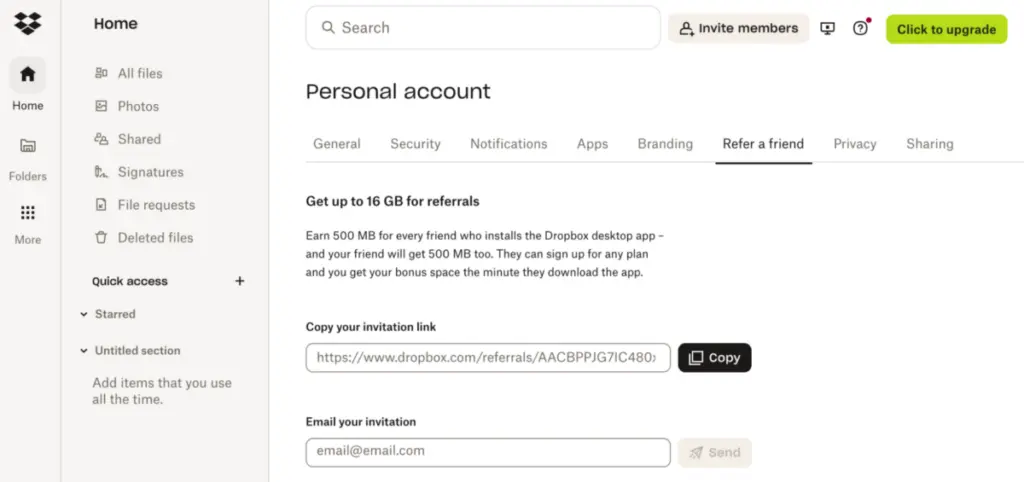Copy the invitation link with Copy button
This screenshot has height=482, width=1024.
pos(714,358)
